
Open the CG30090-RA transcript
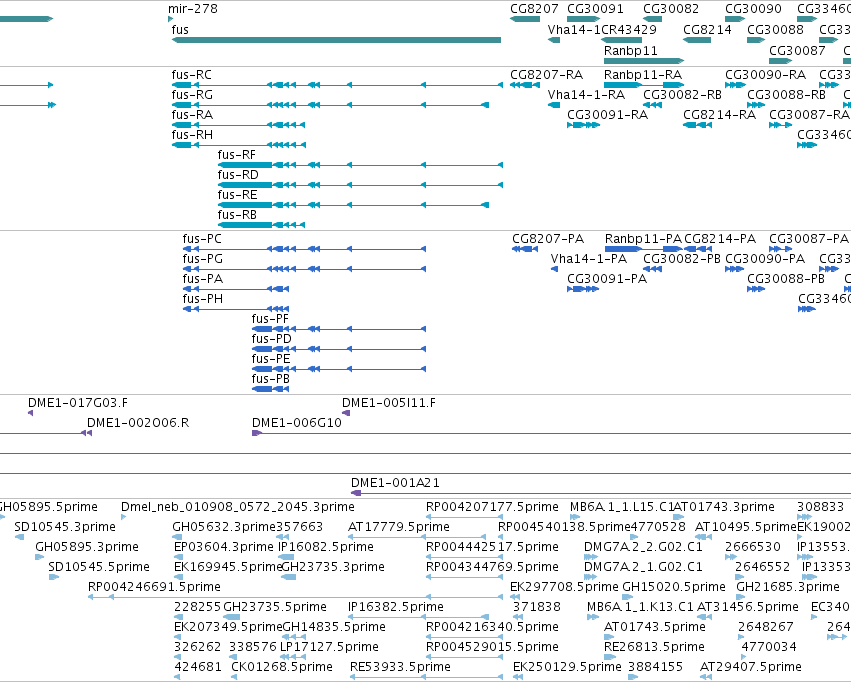point(735,85)
